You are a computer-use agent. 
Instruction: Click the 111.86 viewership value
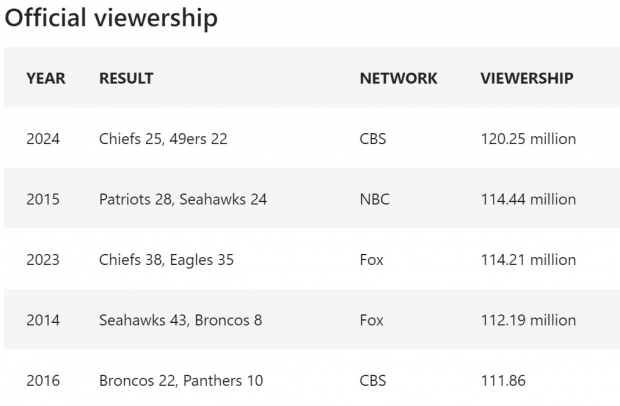503,381
